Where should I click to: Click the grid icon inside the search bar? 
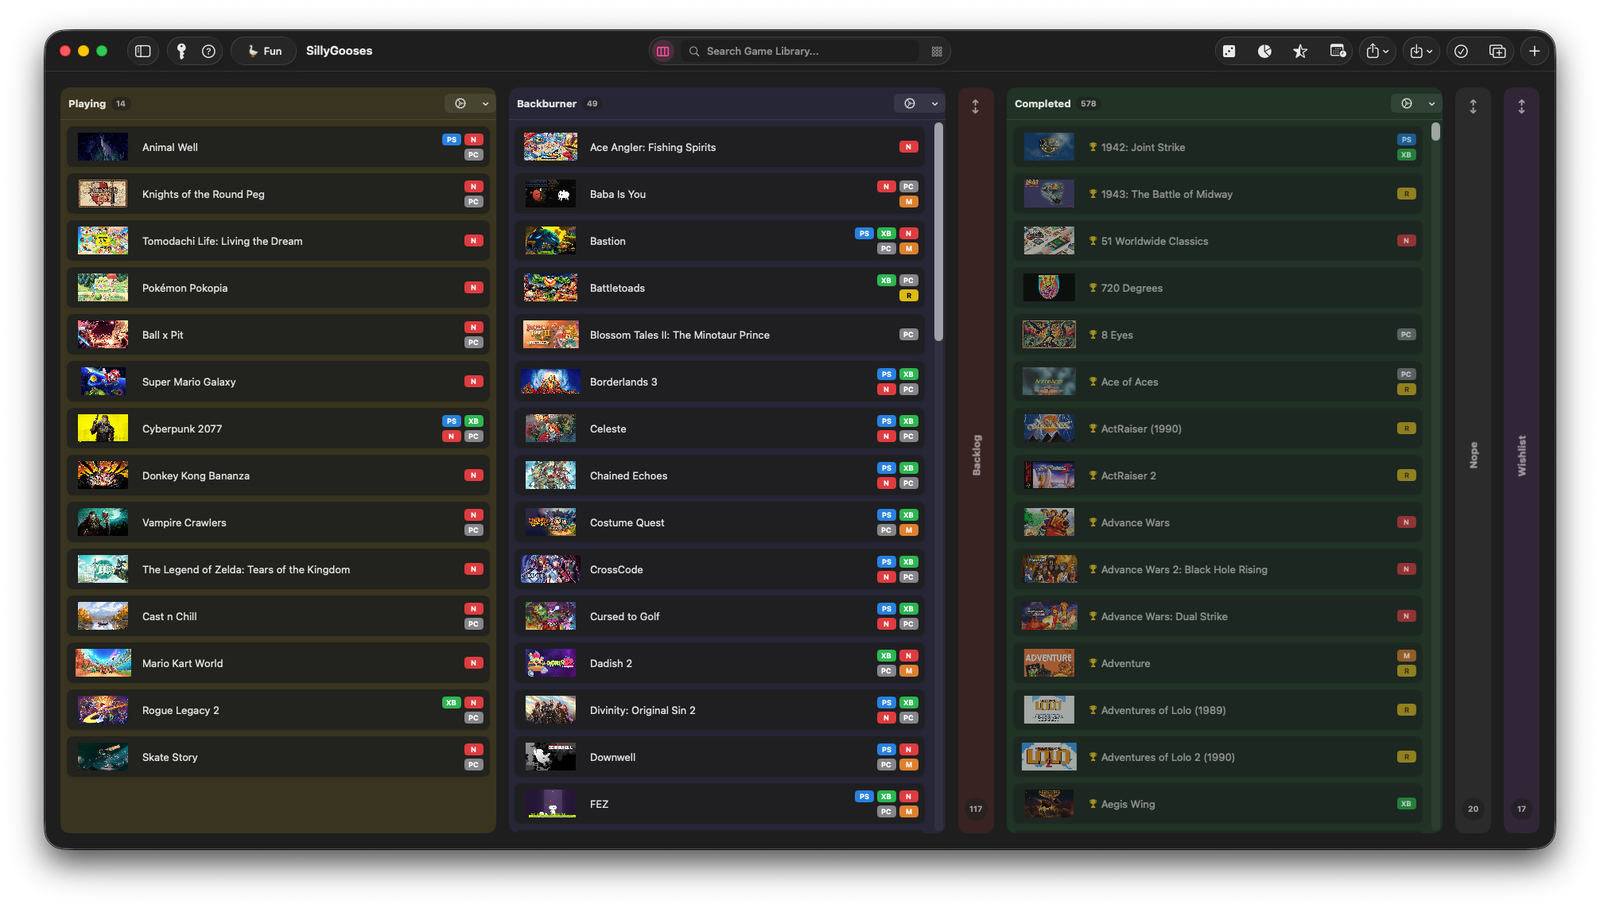click(937, 51)
